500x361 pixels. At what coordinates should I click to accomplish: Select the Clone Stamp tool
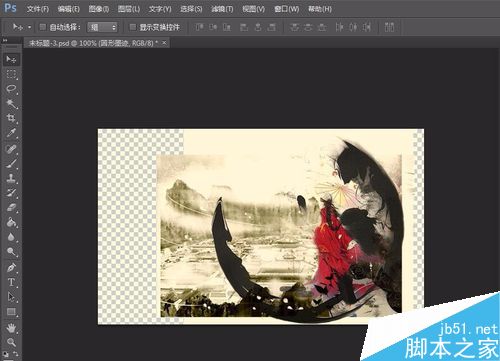11,178
